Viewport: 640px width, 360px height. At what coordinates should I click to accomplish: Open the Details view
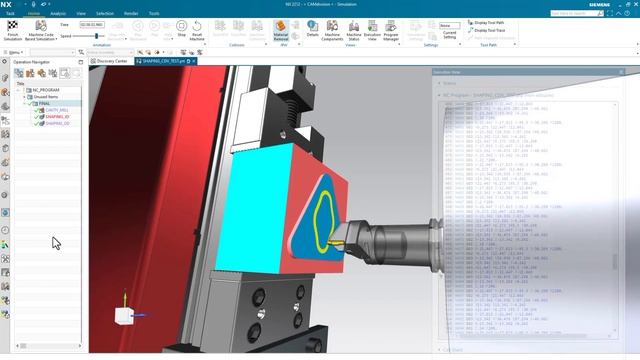click(312, 29)
